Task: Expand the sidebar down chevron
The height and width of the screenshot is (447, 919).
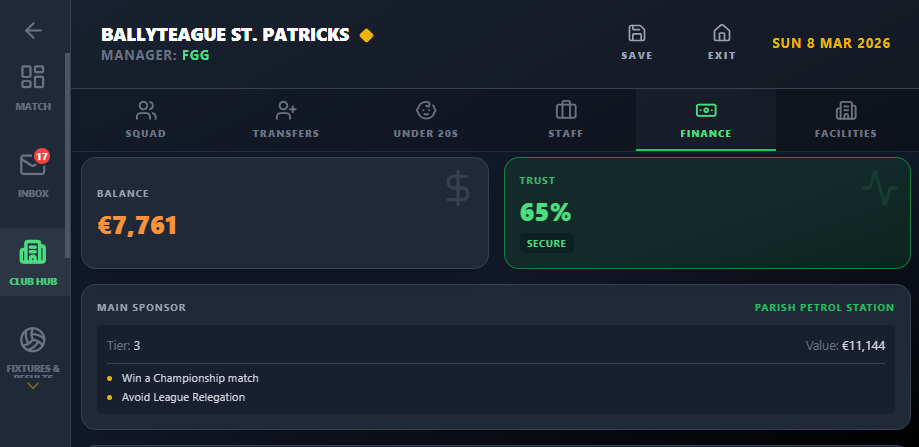Action: click(33, 386)
